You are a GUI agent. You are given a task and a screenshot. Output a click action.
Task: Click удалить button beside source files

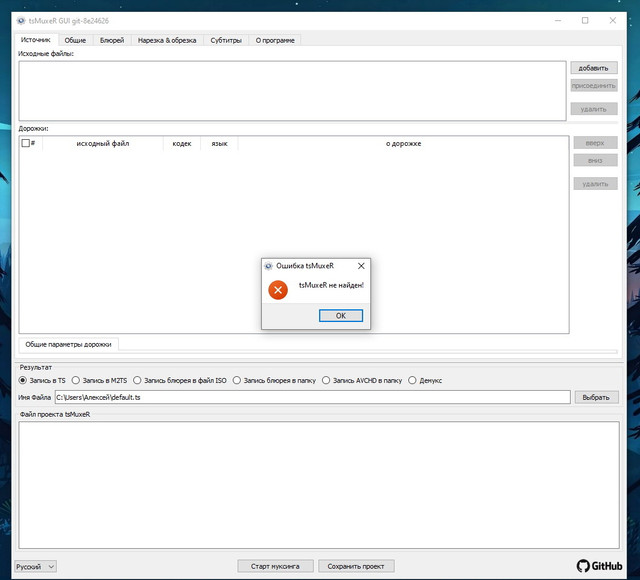click(x=594, y=109)
